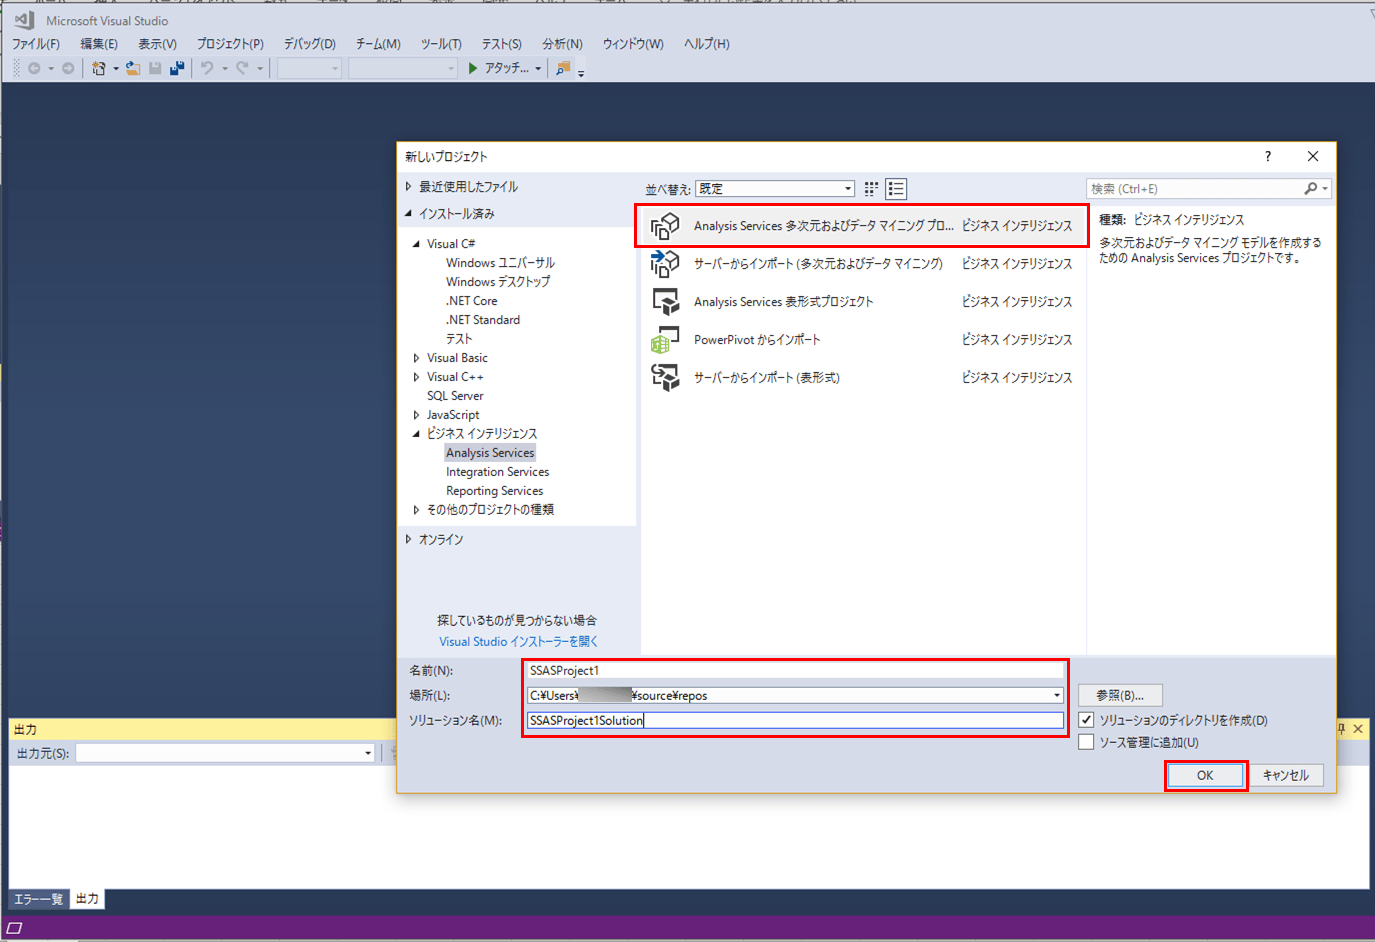1375x942 pixels.
Task: Expand the Visual Basic tree node
Action: pos(416,358)
